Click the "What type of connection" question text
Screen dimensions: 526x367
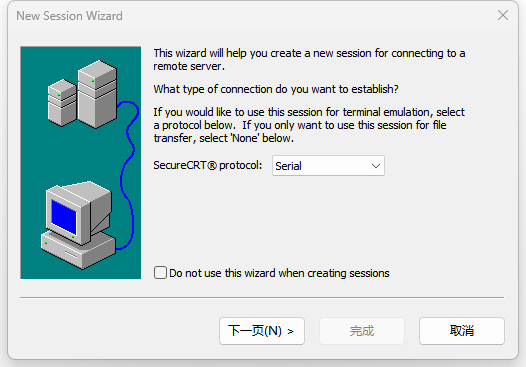coord(276,89)
